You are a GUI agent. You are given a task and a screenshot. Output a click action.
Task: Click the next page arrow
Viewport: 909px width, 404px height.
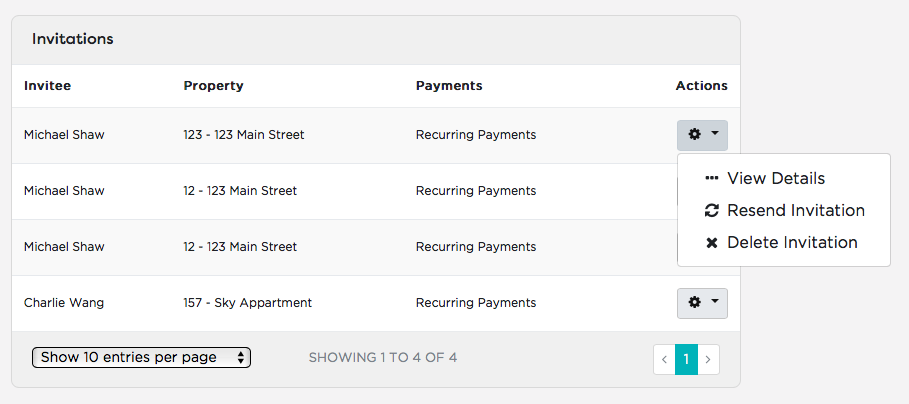708,359
